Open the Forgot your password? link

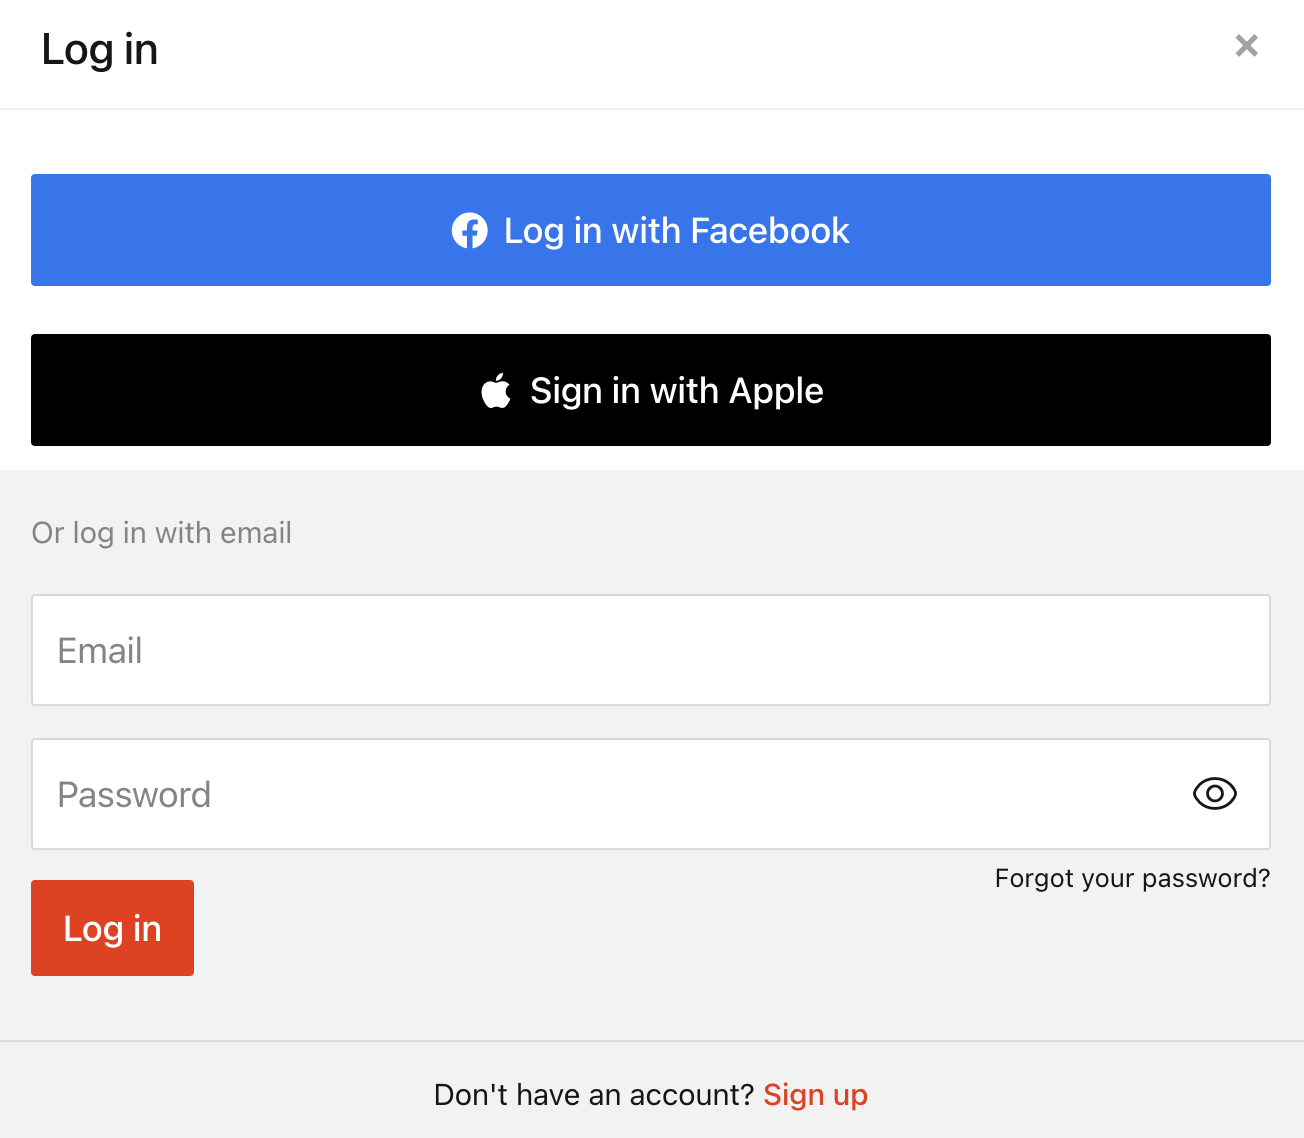(1132, 878)
